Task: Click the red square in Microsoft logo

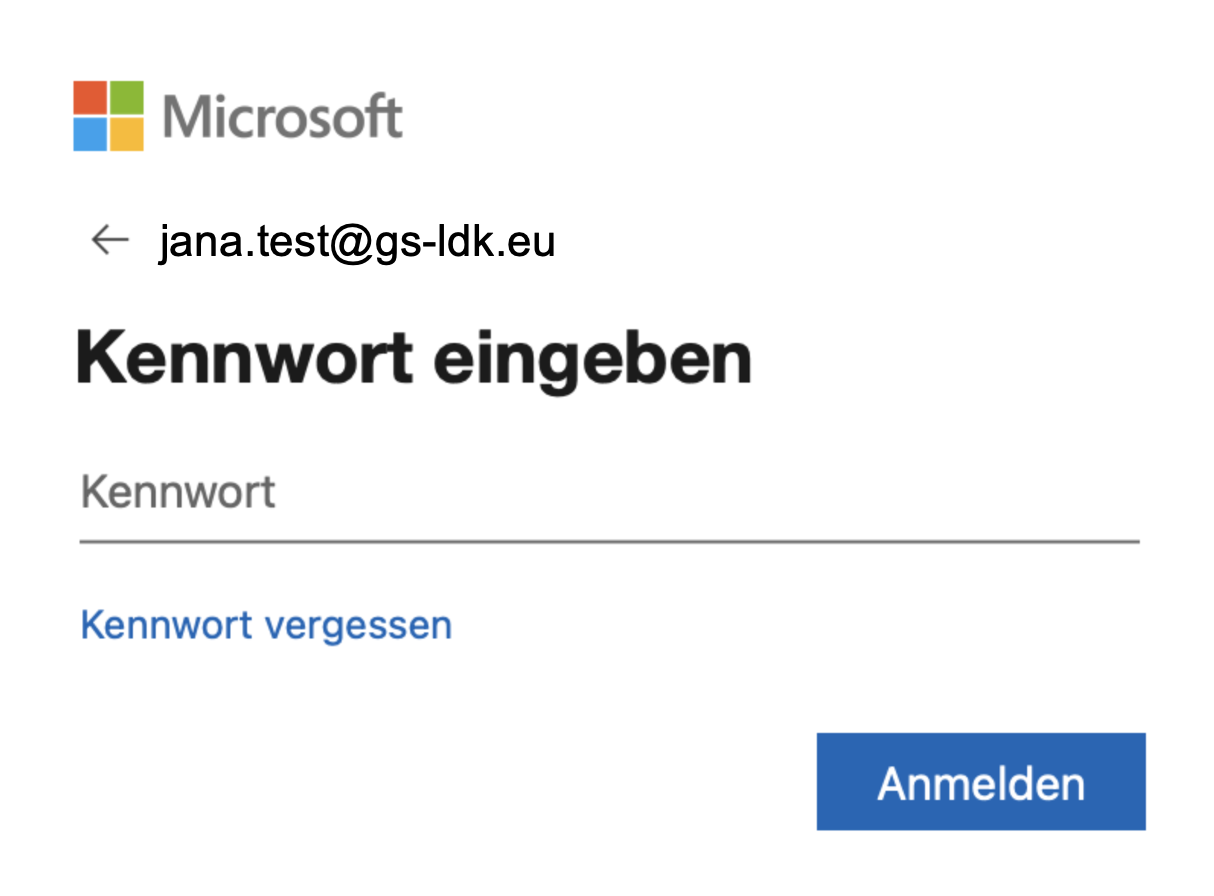Action: (x=90, y=98)
